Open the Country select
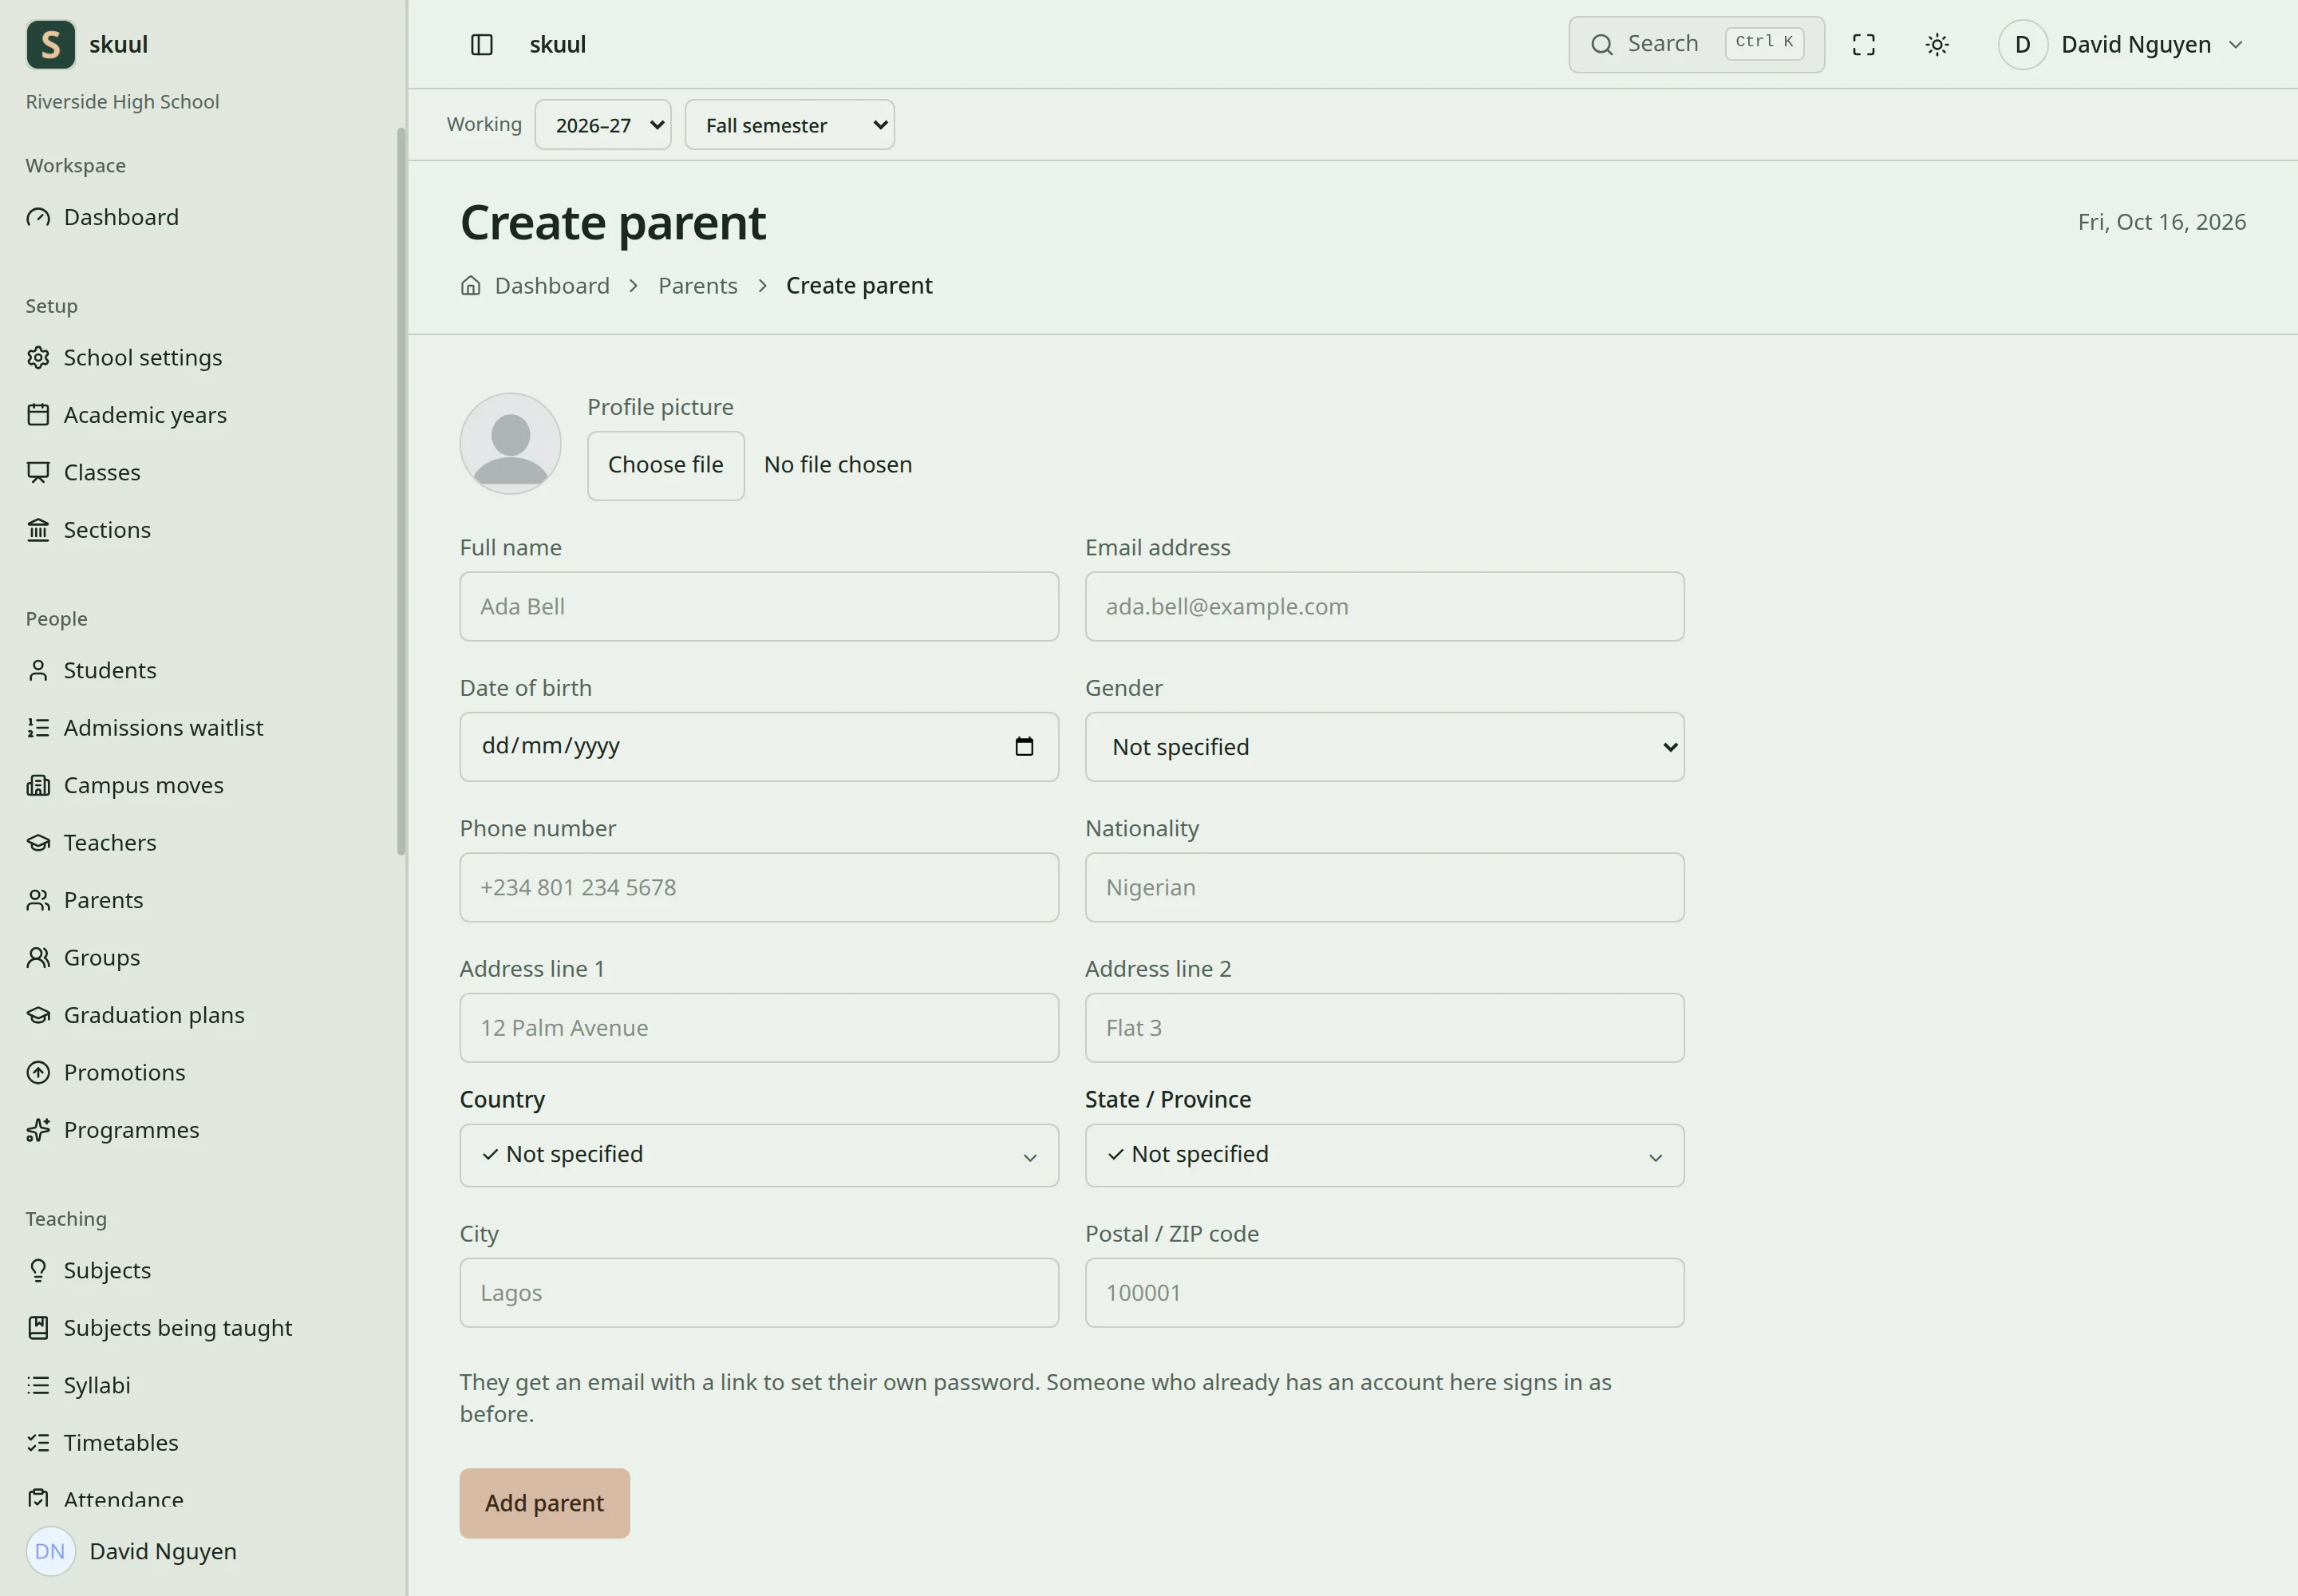Screen dimensions: 2298x1596 point(759,1155)
